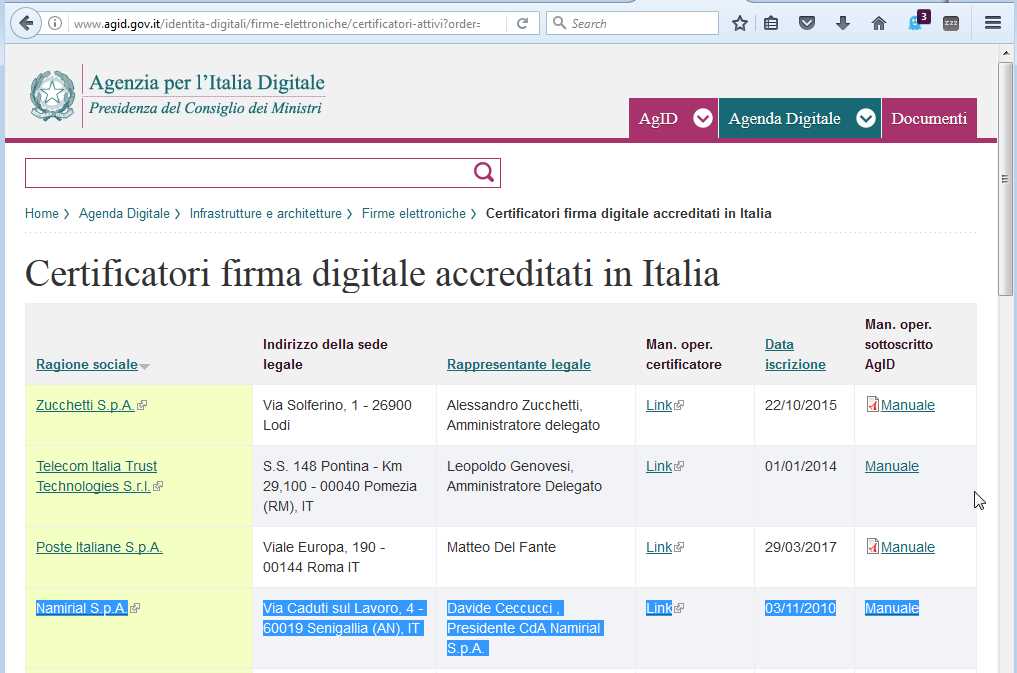1017x673 pixels.
Task: Click the Agenzia per l'Italia Digitale title
Action: (206, 82)
